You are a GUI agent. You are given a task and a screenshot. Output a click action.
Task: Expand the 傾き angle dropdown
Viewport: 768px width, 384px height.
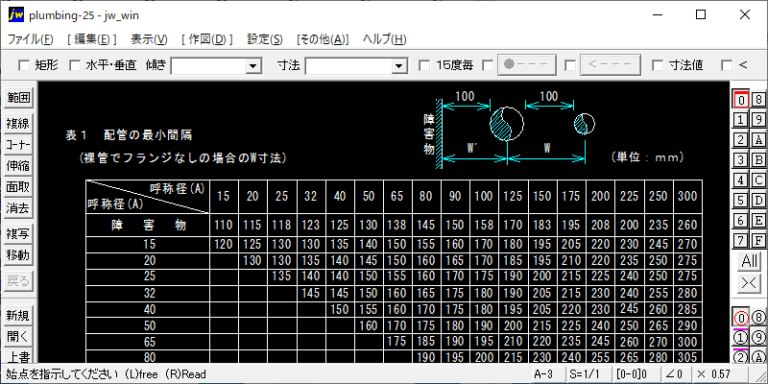253,65
